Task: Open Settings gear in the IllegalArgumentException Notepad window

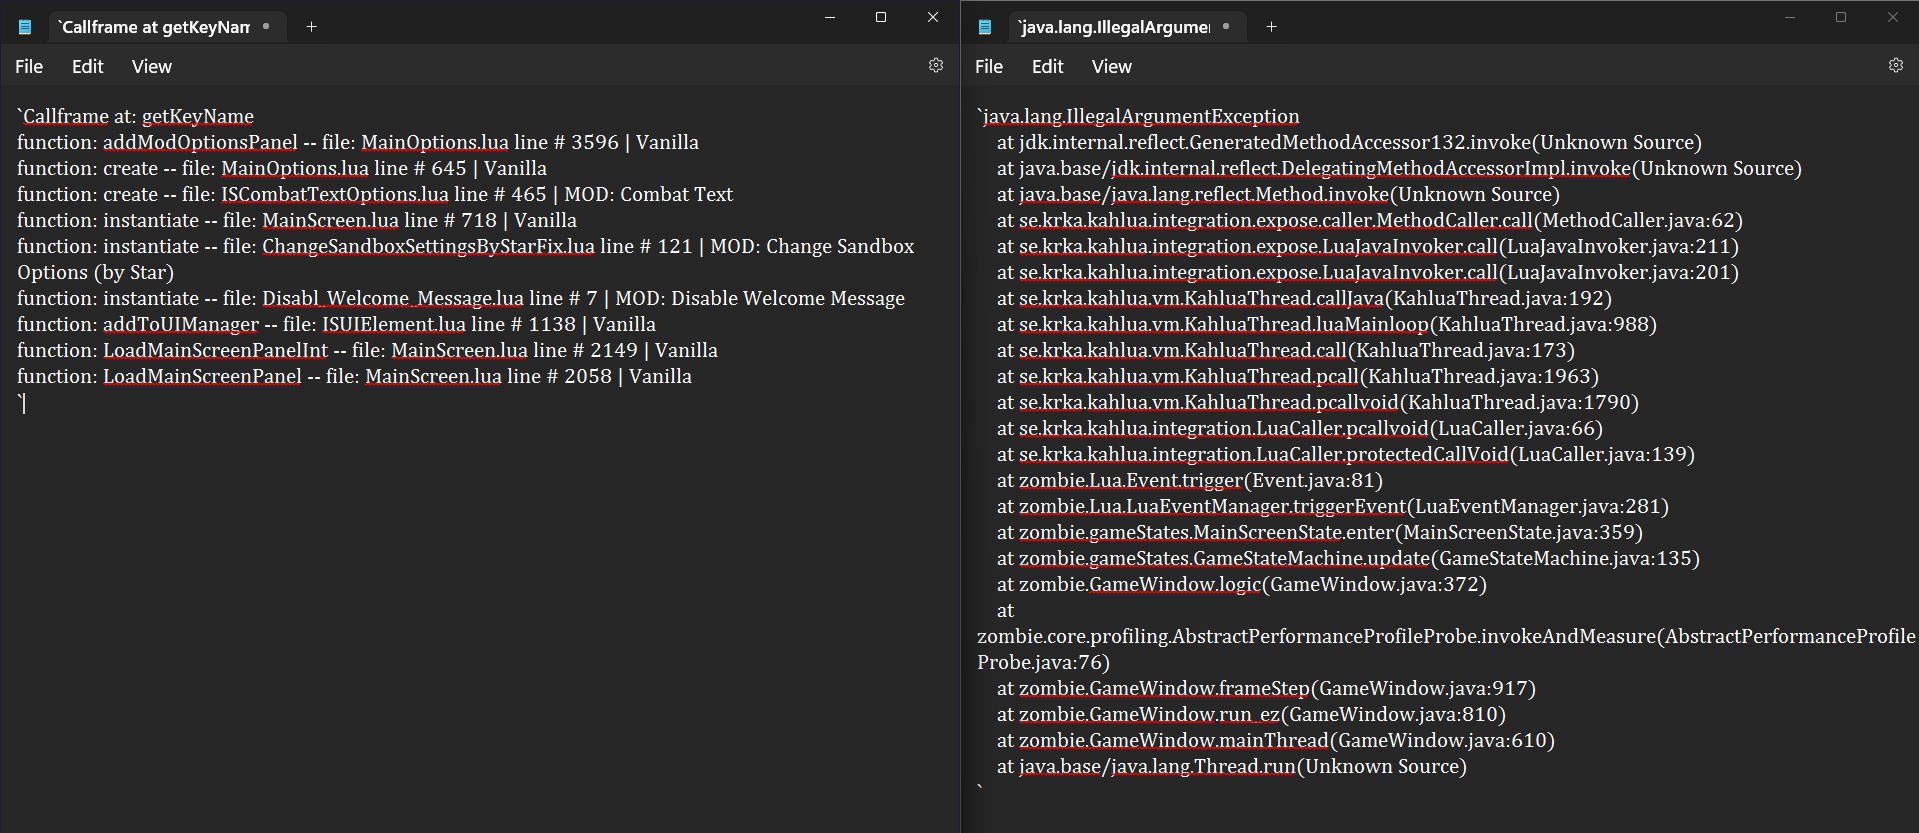Action: pos(1895,65)
